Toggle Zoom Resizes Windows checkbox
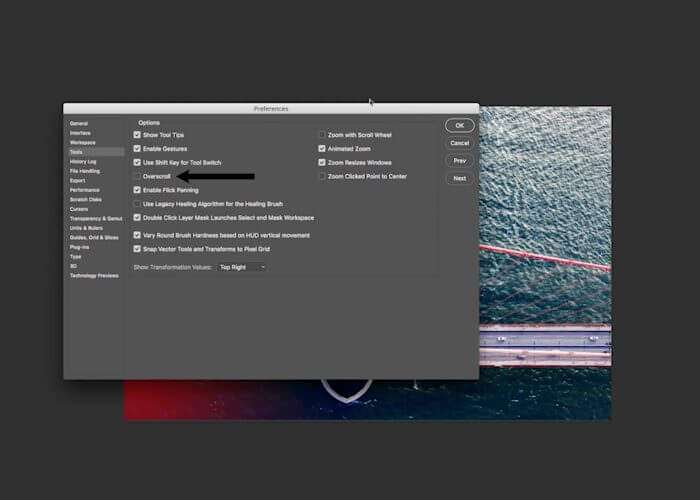 (322, 162)
